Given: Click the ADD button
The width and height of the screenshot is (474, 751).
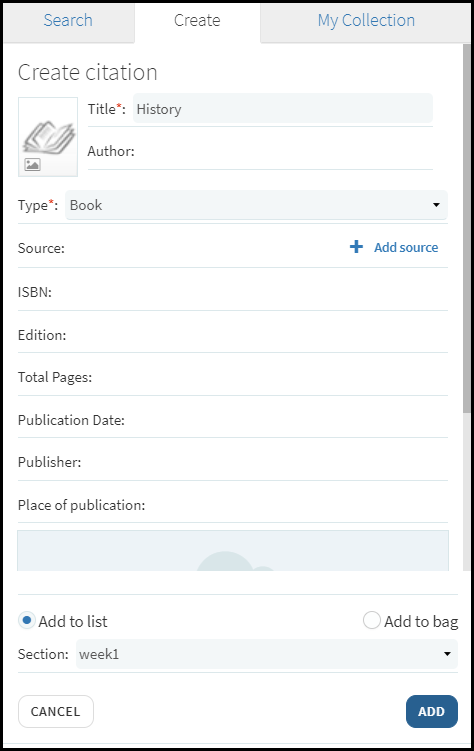Looking at the screenshot, I should pyautogui.click(x=432, y=711).
